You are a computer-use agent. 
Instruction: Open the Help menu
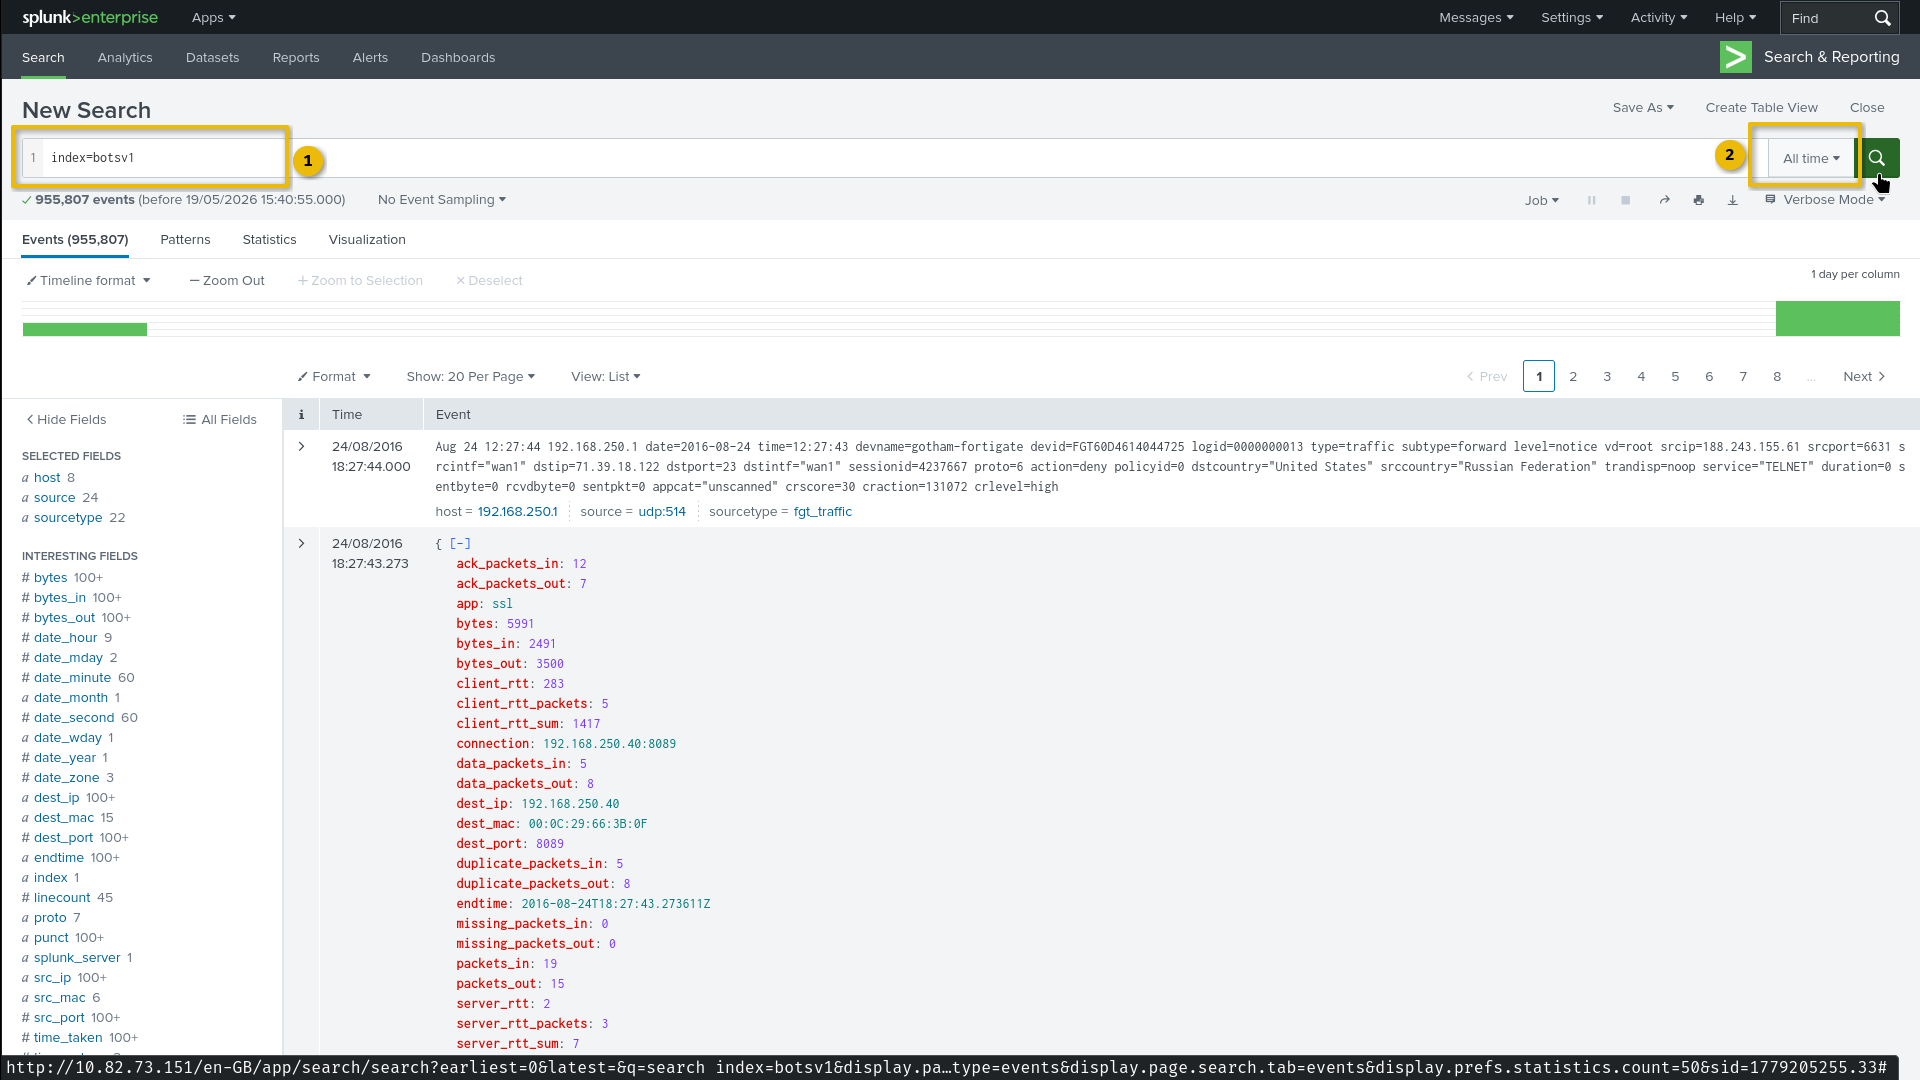point(1735,18)
